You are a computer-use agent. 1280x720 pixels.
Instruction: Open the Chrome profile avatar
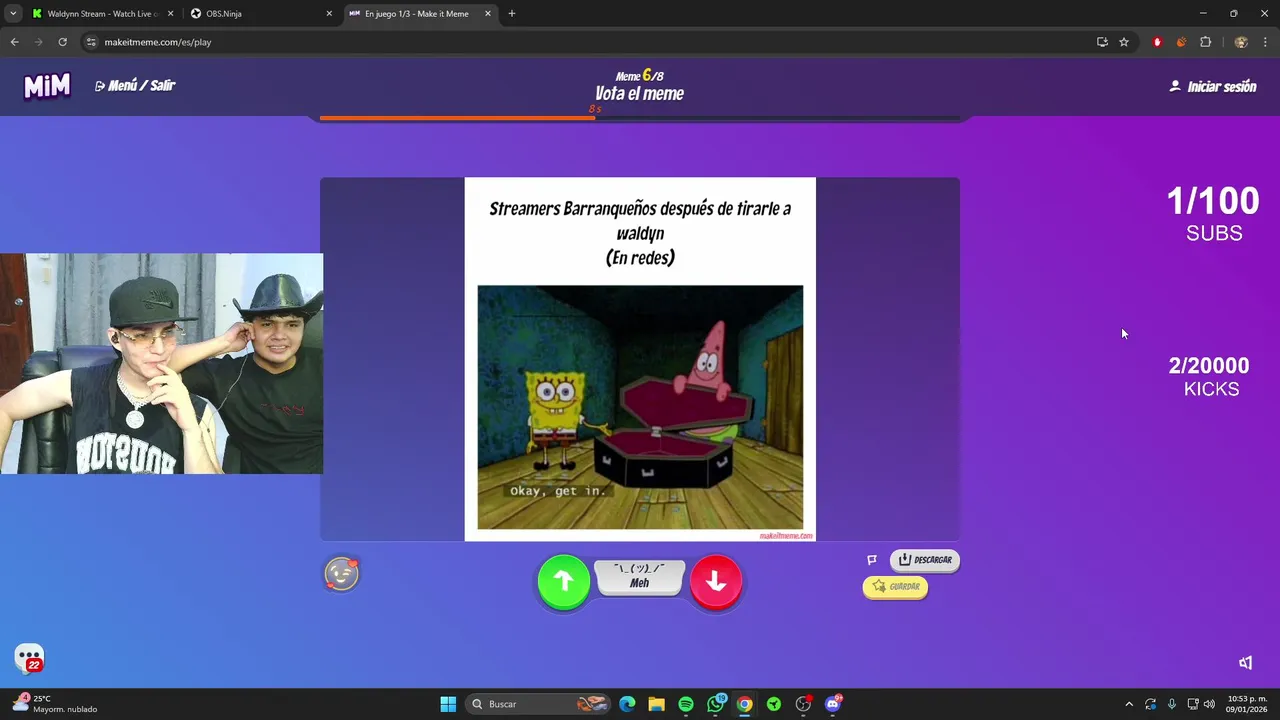(1241, 42)
